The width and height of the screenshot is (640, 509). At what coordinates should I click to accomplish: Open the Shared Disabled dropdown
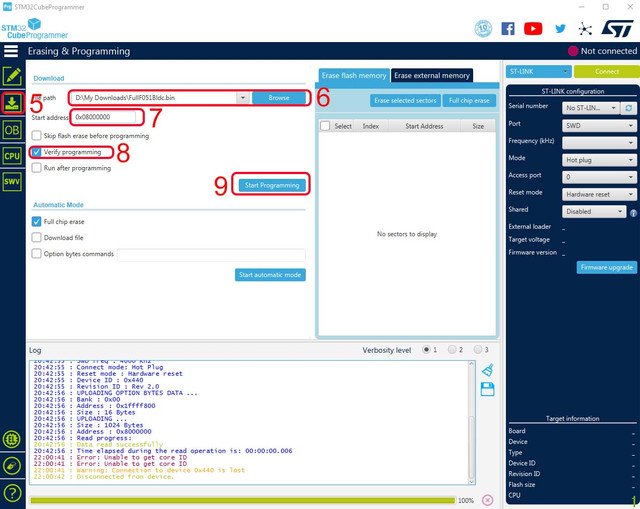pyautogui.click(x=594, y=211)
